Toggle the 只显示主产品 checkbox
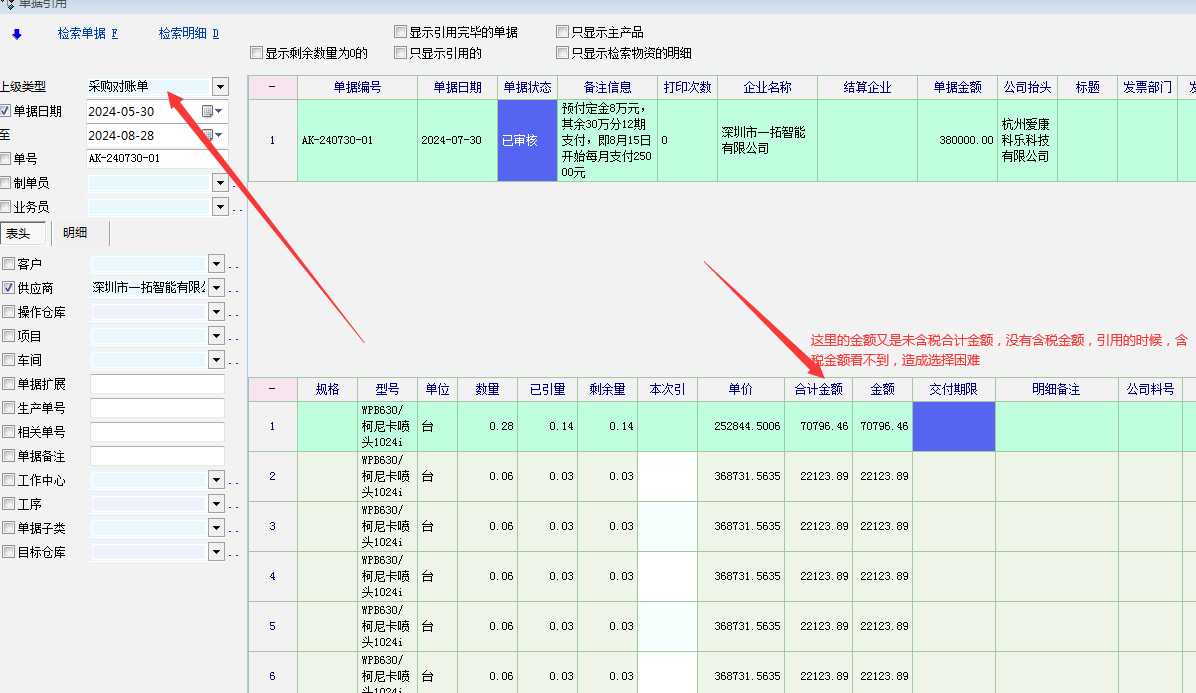Image resolution: width=1196 pixels, height=693 pixels. 563,32
